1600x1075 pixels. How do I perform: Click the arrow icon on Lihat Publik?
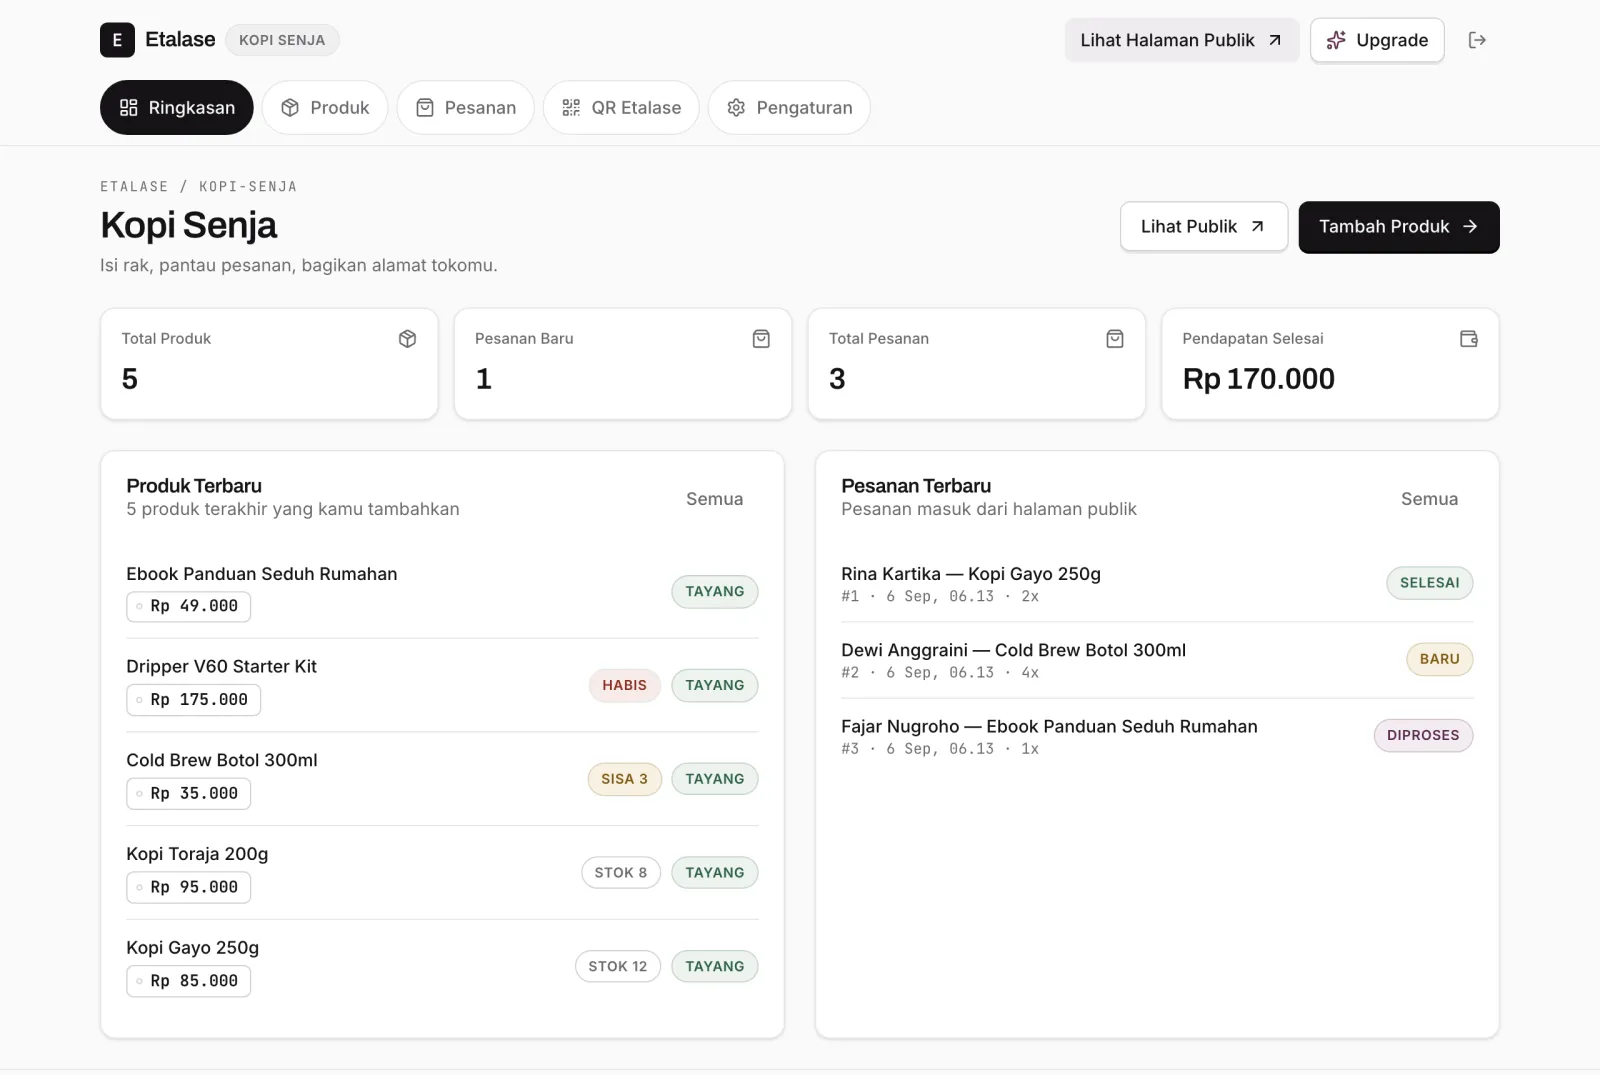1258,227
